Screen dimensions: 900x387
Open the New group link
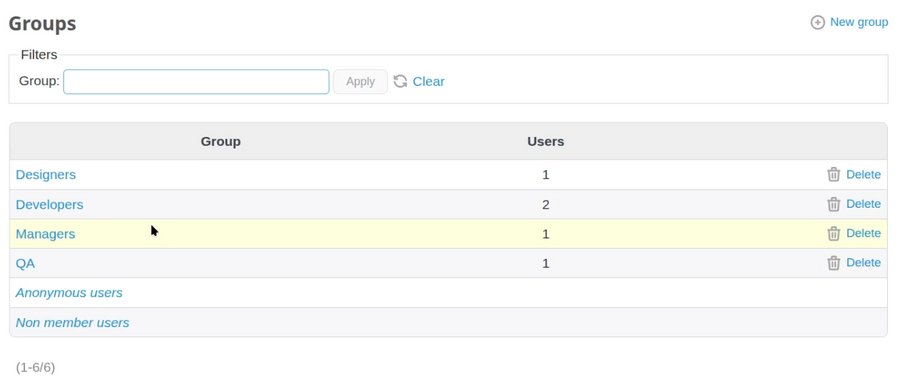tap(859, 22)
